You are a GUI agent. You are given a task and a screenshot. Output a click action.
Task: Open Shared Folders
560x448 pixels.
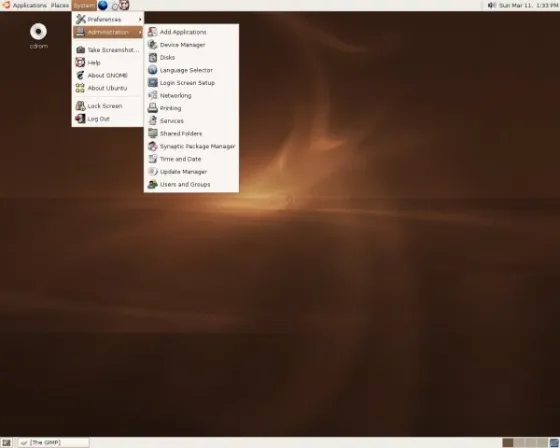click(x=191, y=134)
